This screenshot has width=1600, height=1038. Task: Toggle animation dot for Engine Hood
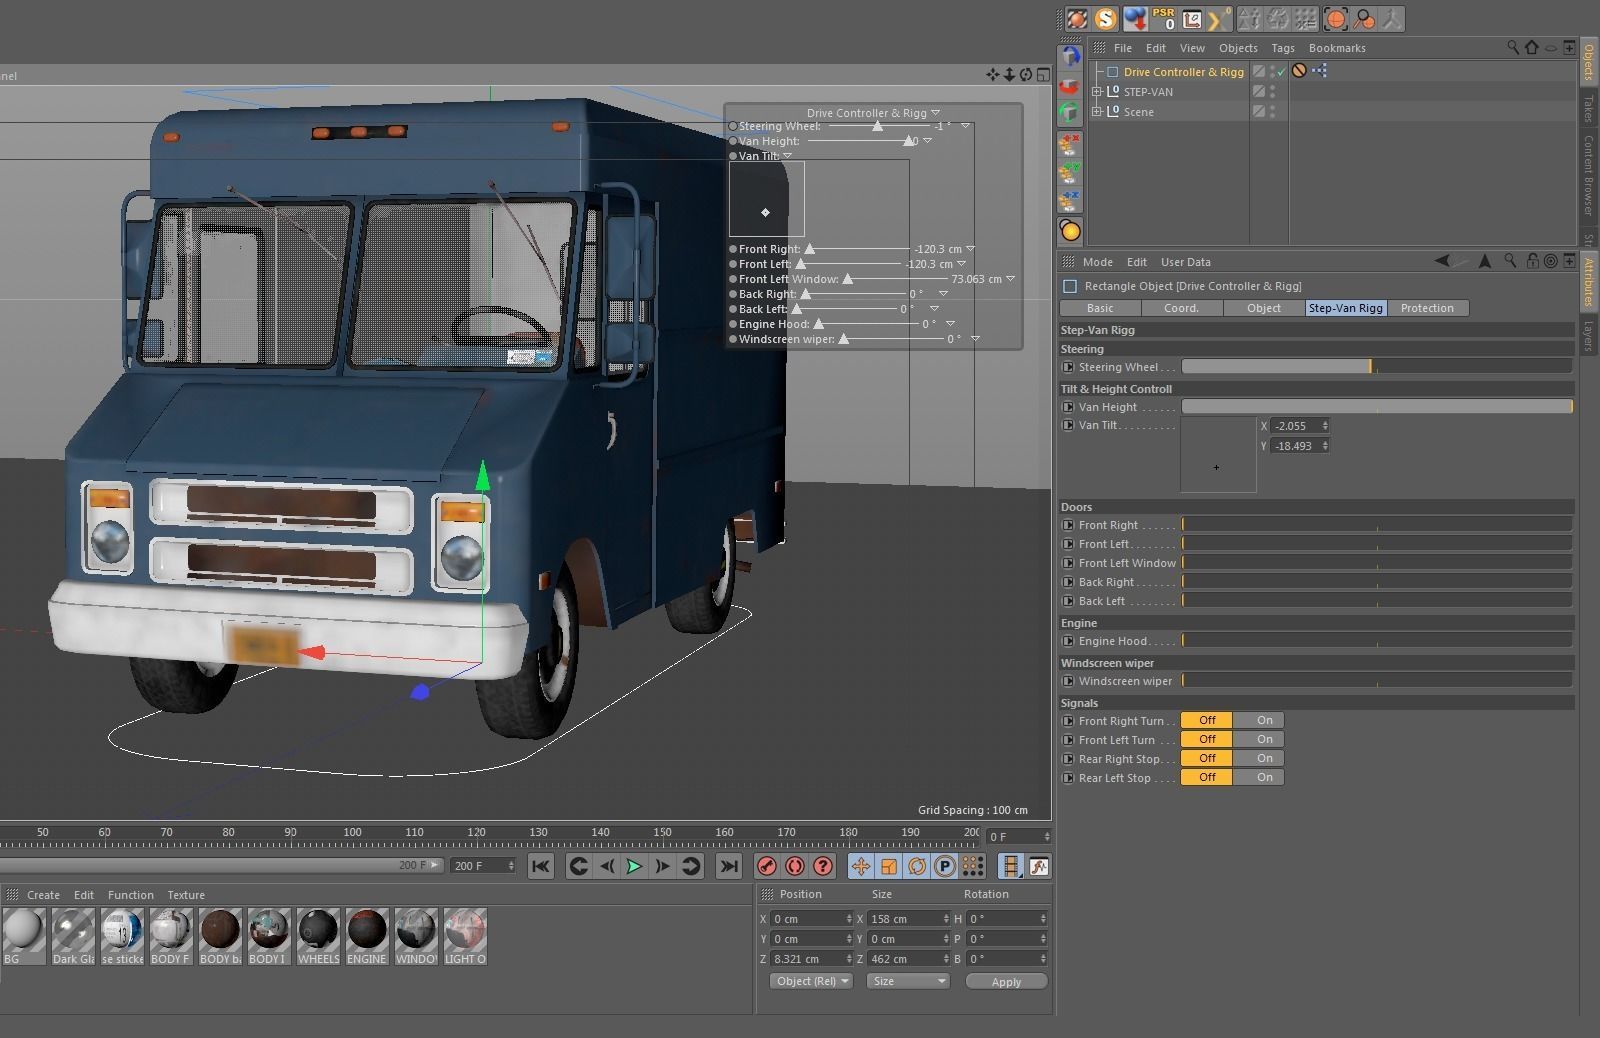[x=1068, y=641]
